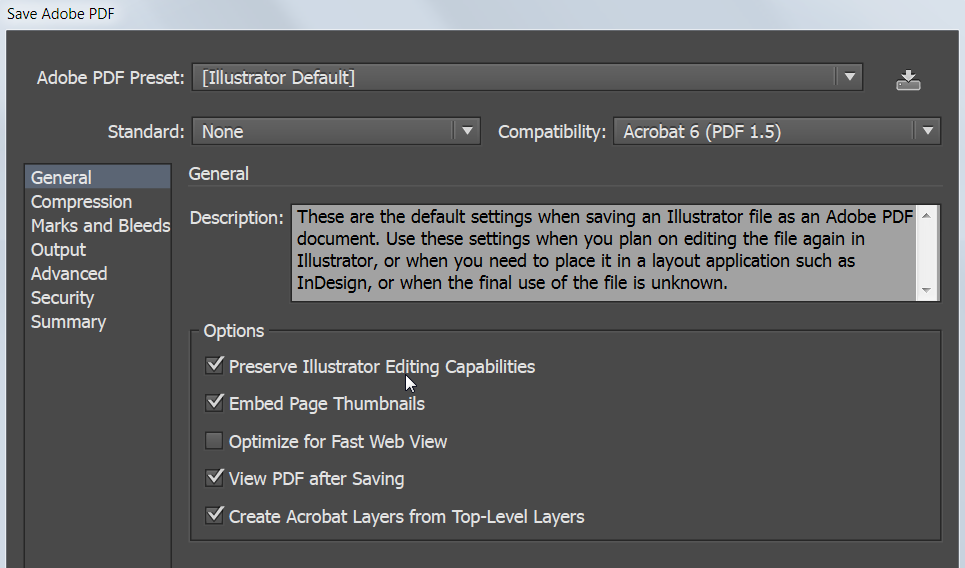The image size is (965, 568).
Task: Toggle the Embed Page Thumbnails checkbox
Action: point(214,403)
